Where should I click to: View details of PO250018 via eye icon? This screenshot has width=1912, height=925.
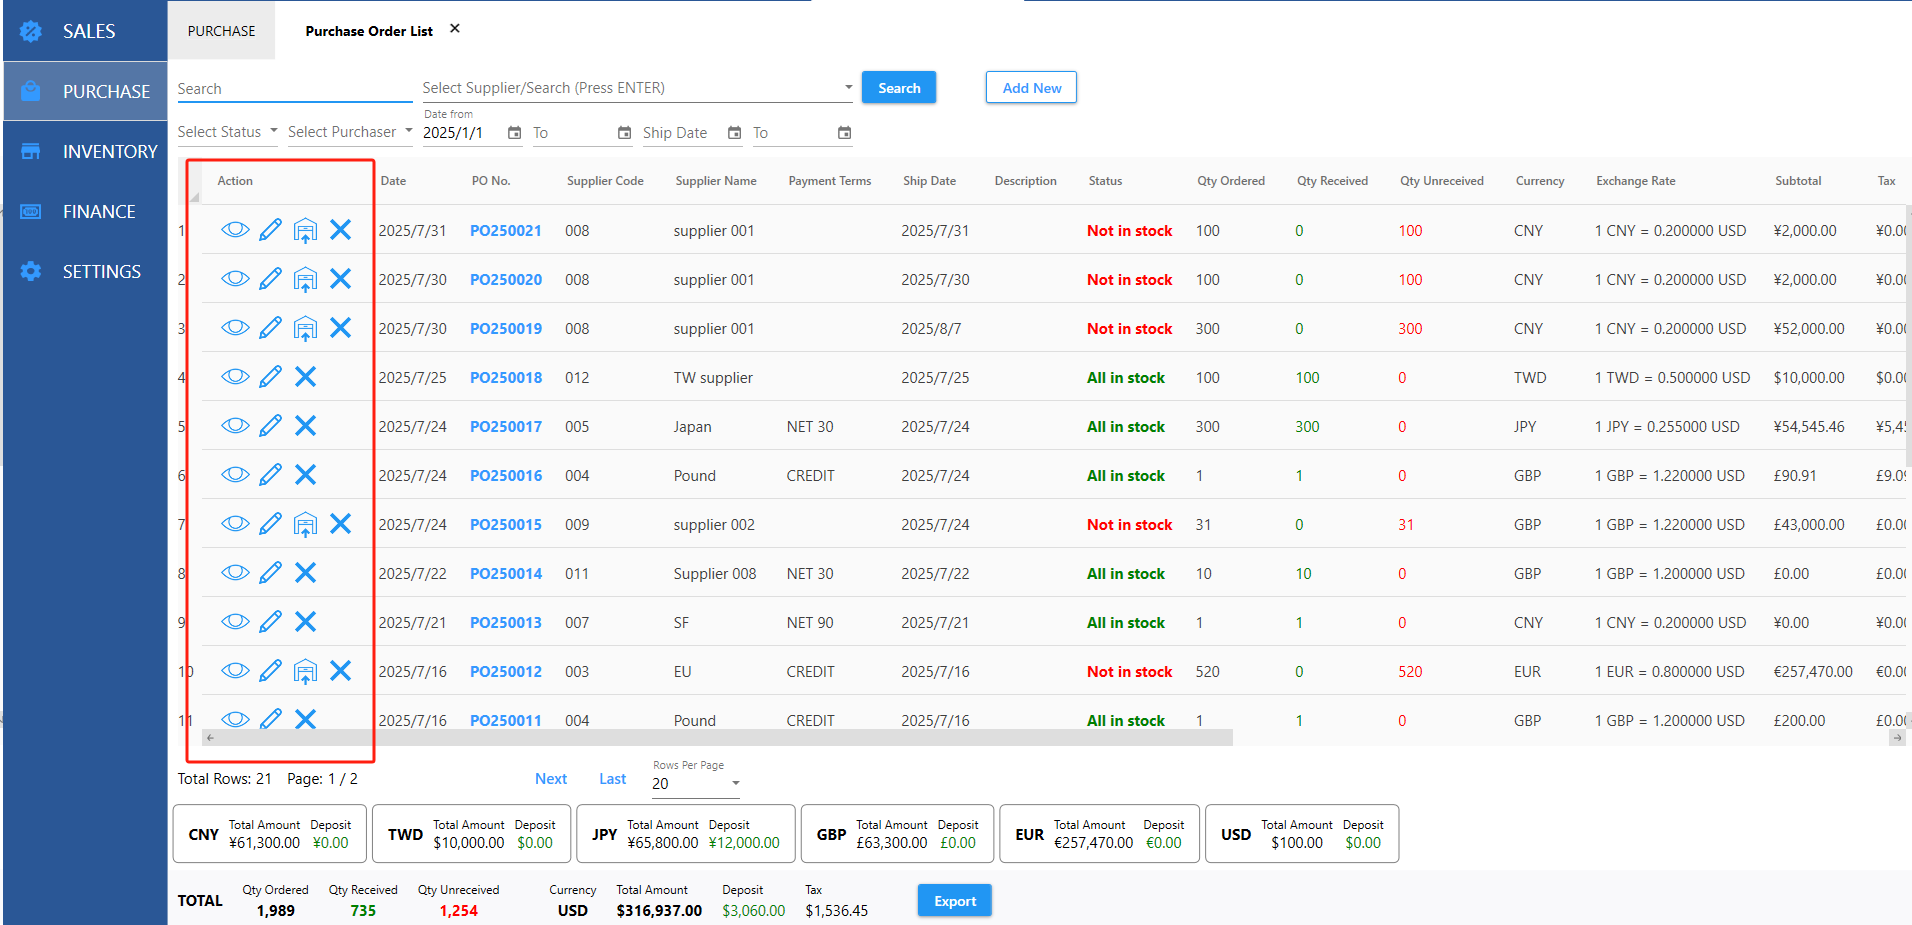point(235,377)
